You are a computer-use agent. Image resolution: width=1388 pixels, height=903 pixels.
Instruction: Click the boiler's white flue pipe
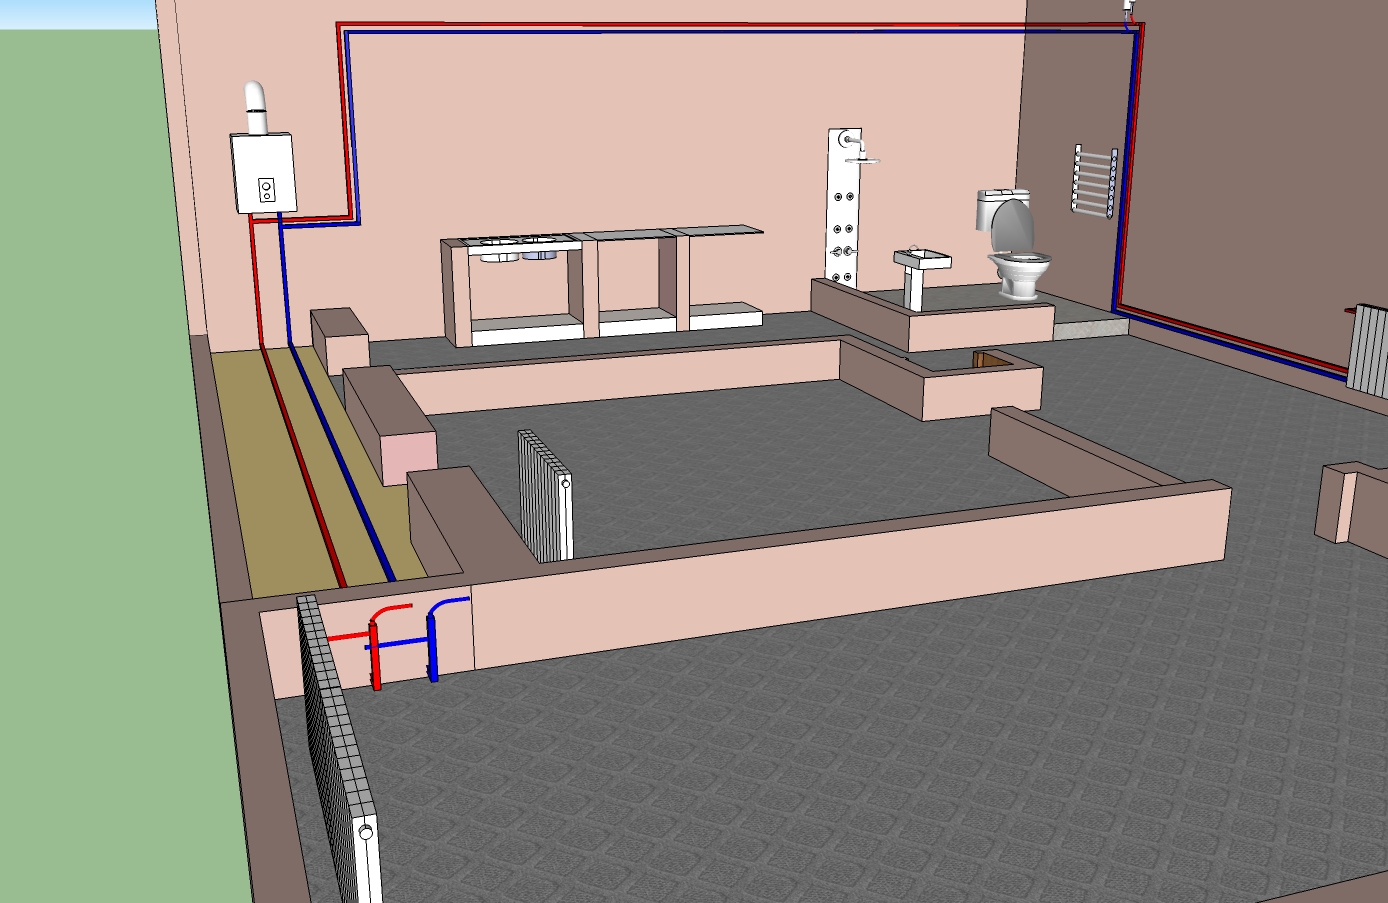click(257, 110)
